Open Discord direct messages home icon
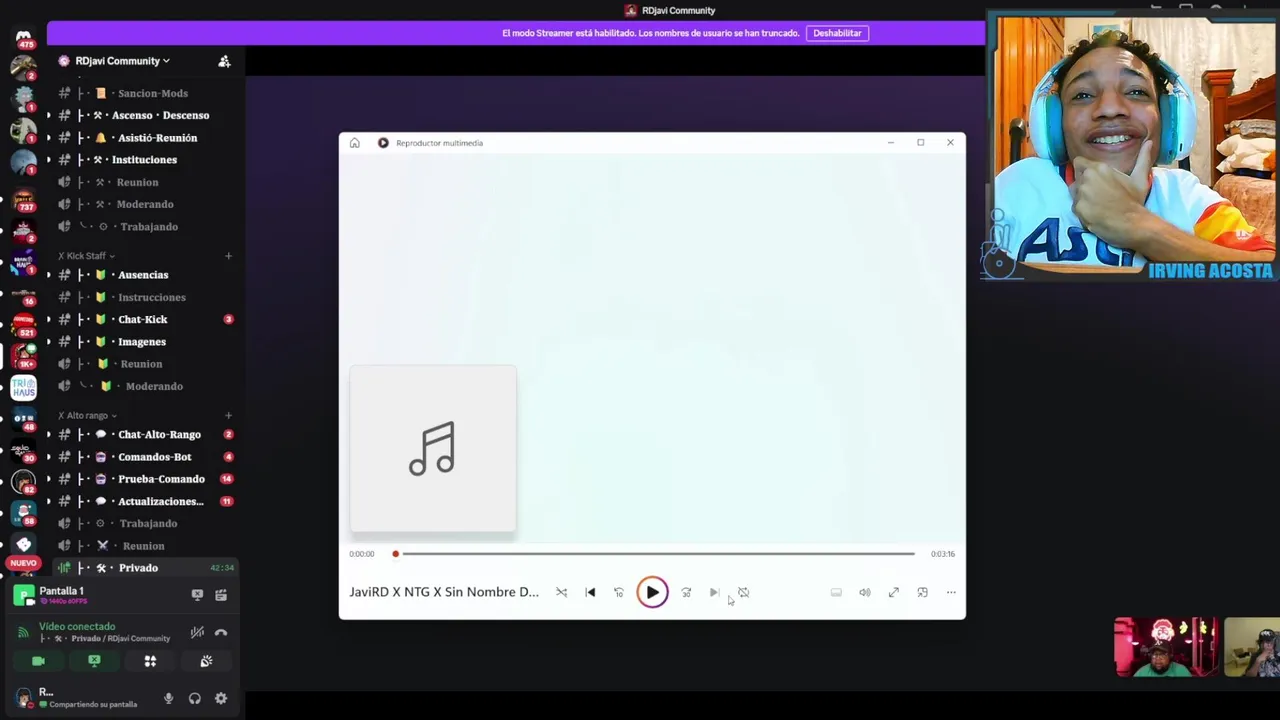The height and width of the screenshot is (720, 1280). tap(23, 38)
